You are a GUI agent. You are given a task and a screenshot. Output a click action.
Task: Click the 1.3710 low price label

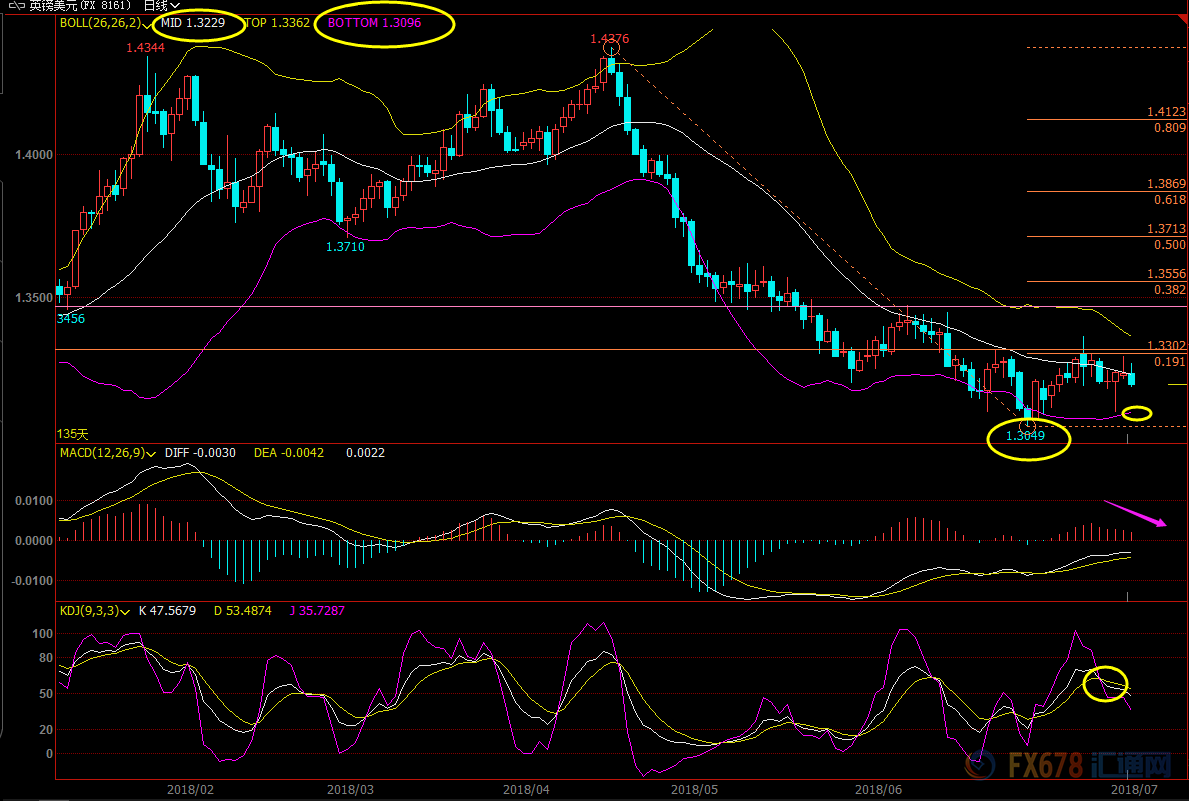[x=345, y=246]
